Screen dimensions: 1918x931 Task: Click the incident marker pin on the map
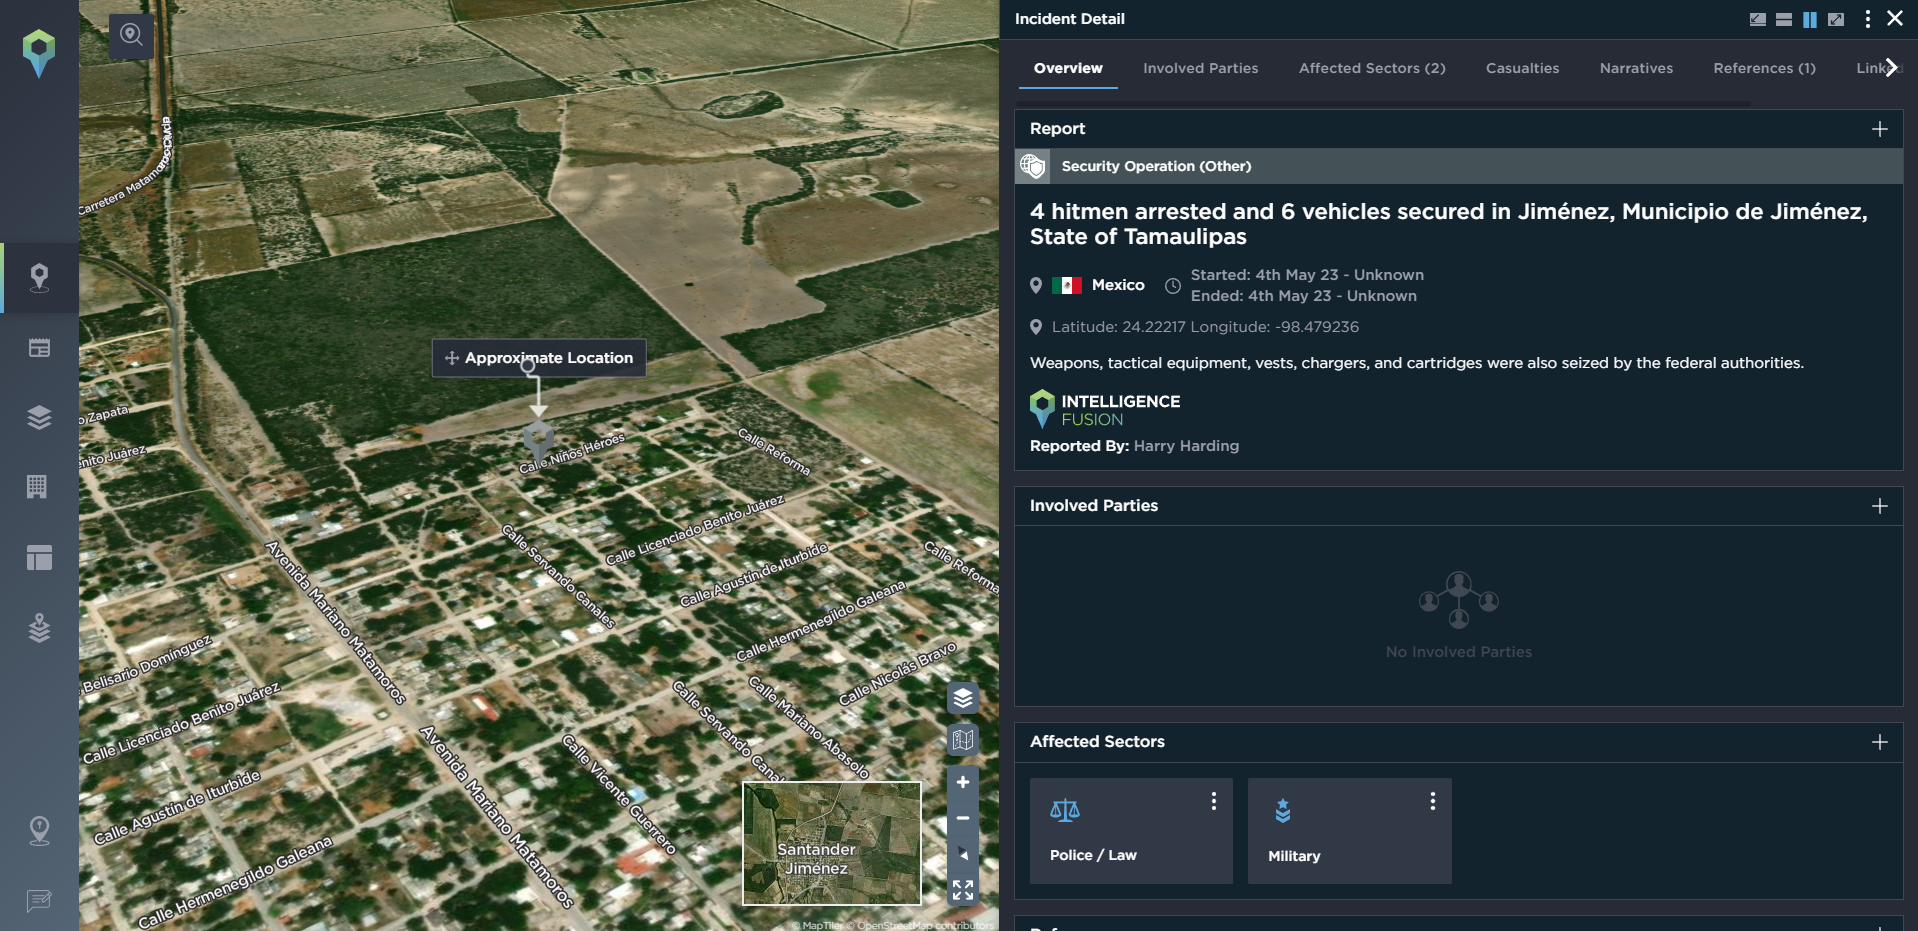point(538,440)
